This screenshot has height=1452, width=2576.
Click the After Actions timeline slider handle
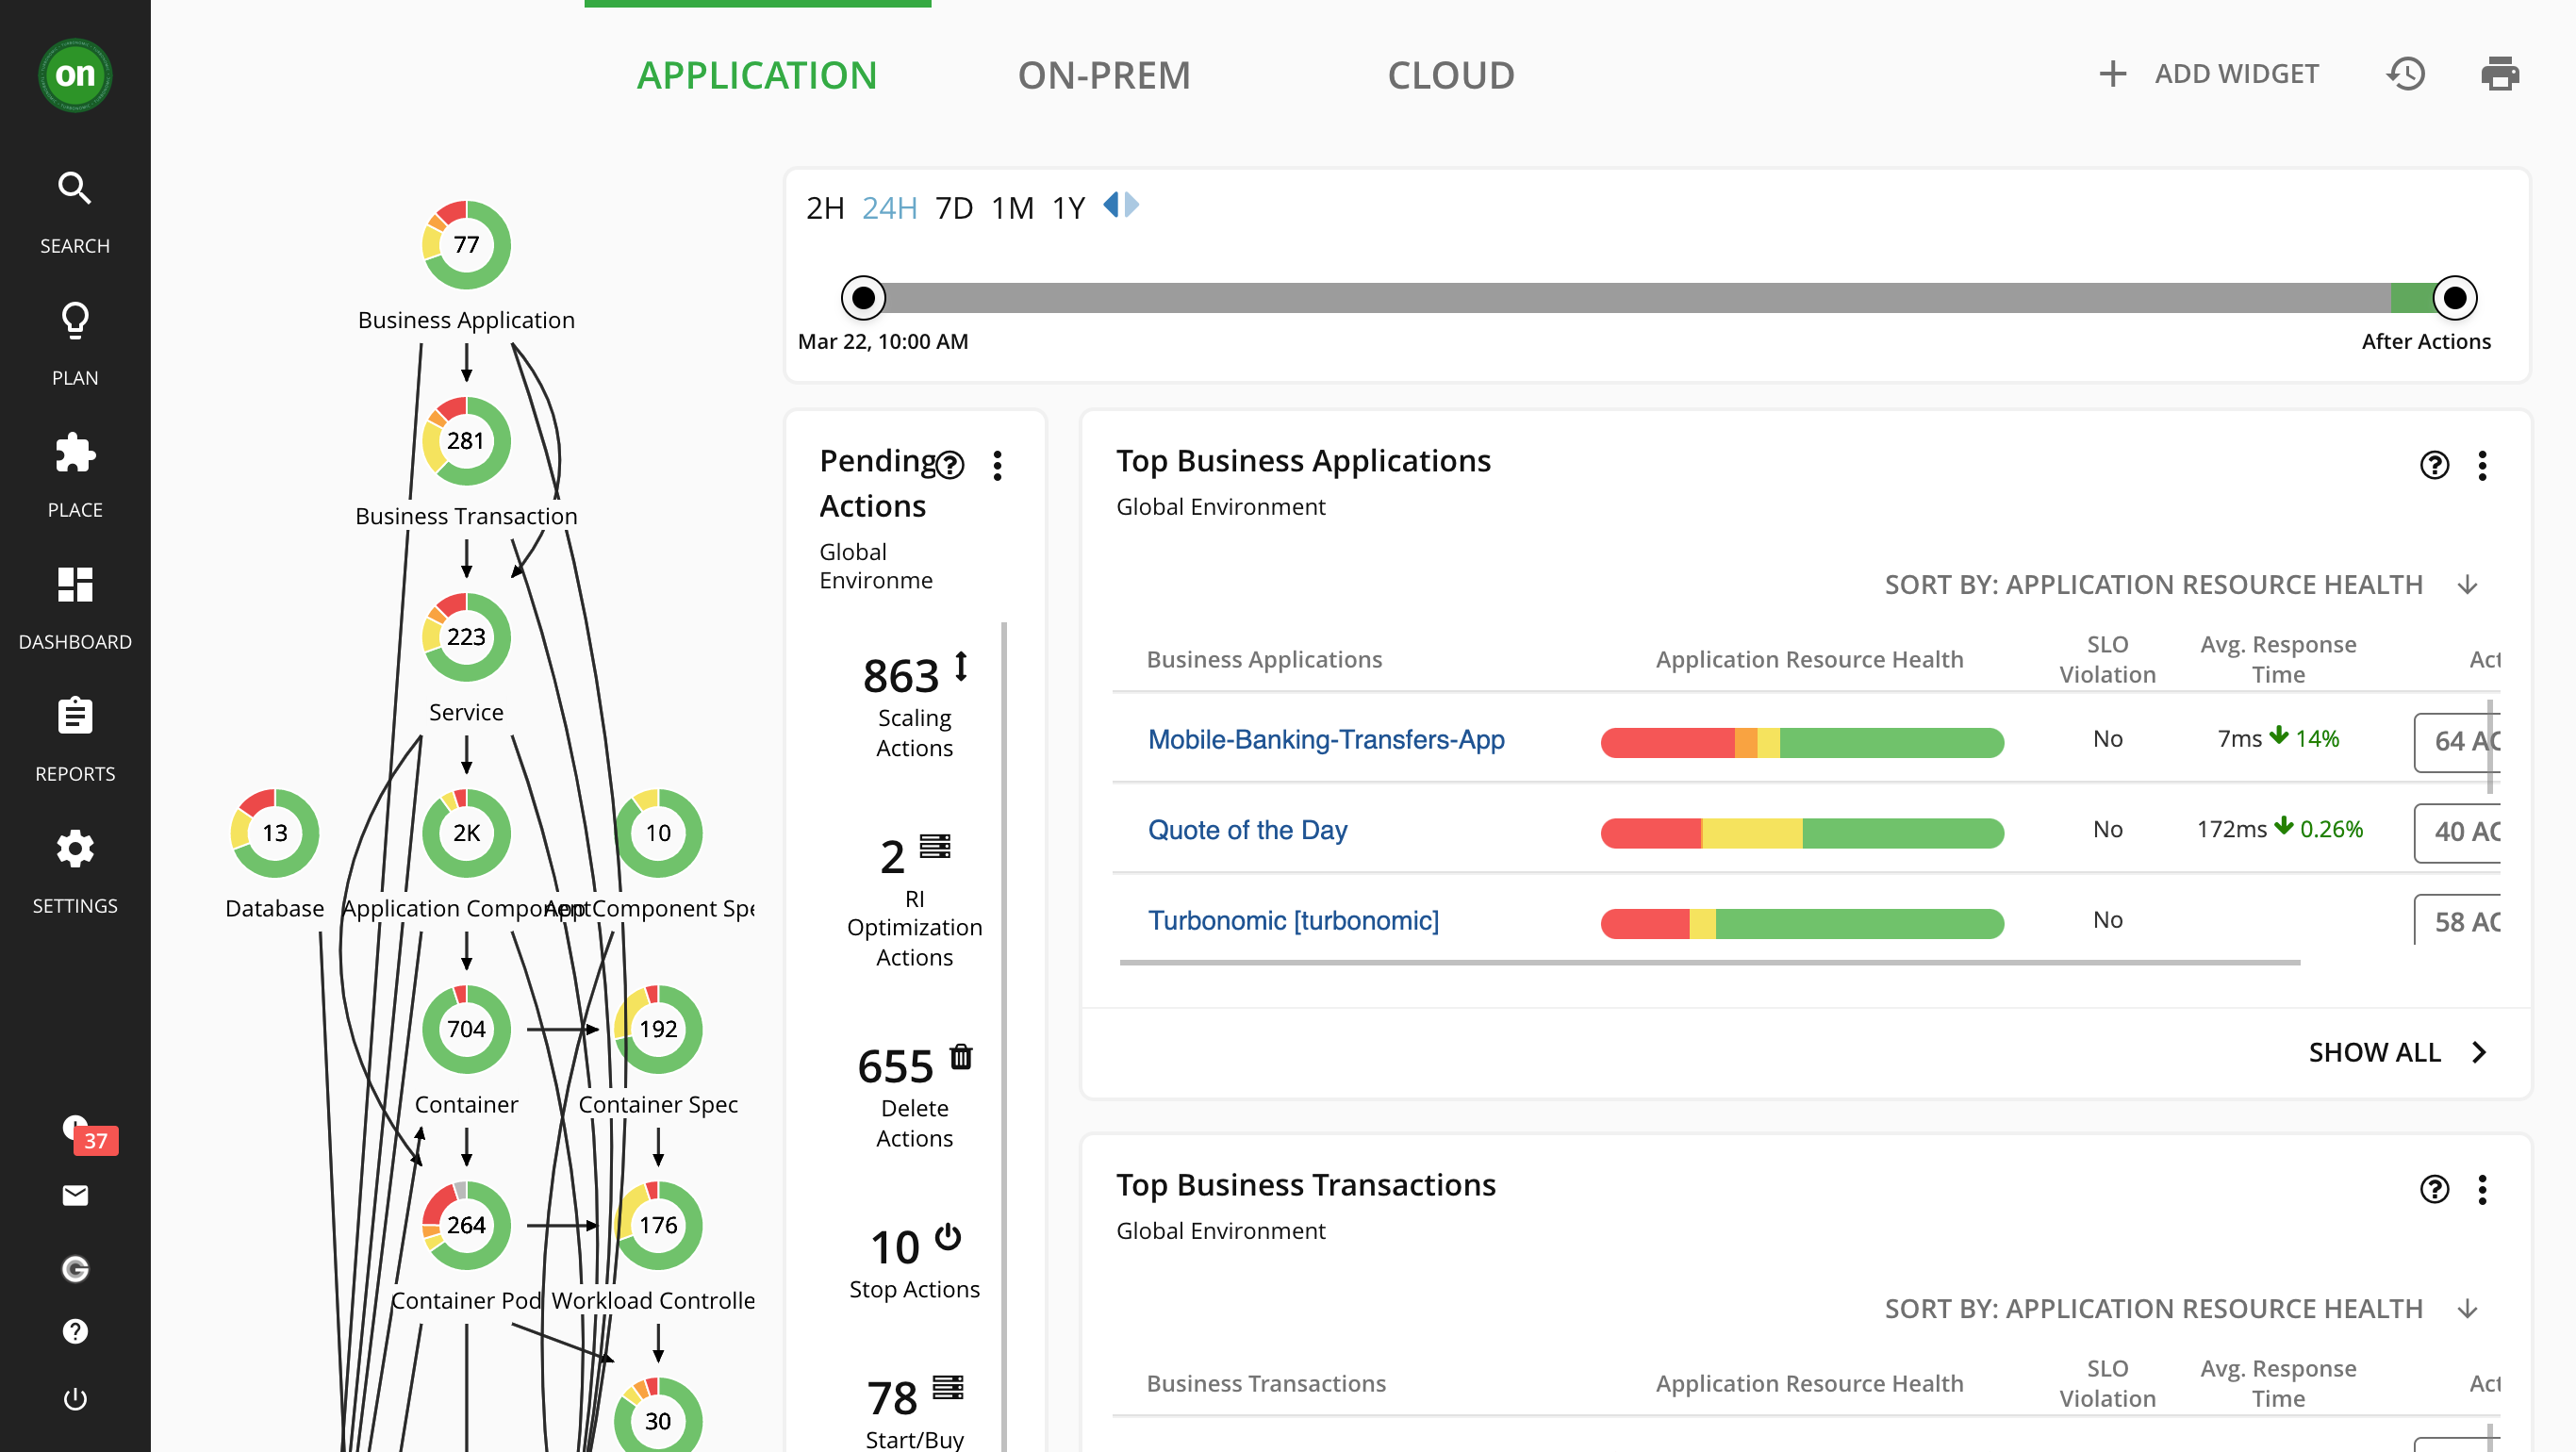pyautogui.click(x=2454, y=297)
